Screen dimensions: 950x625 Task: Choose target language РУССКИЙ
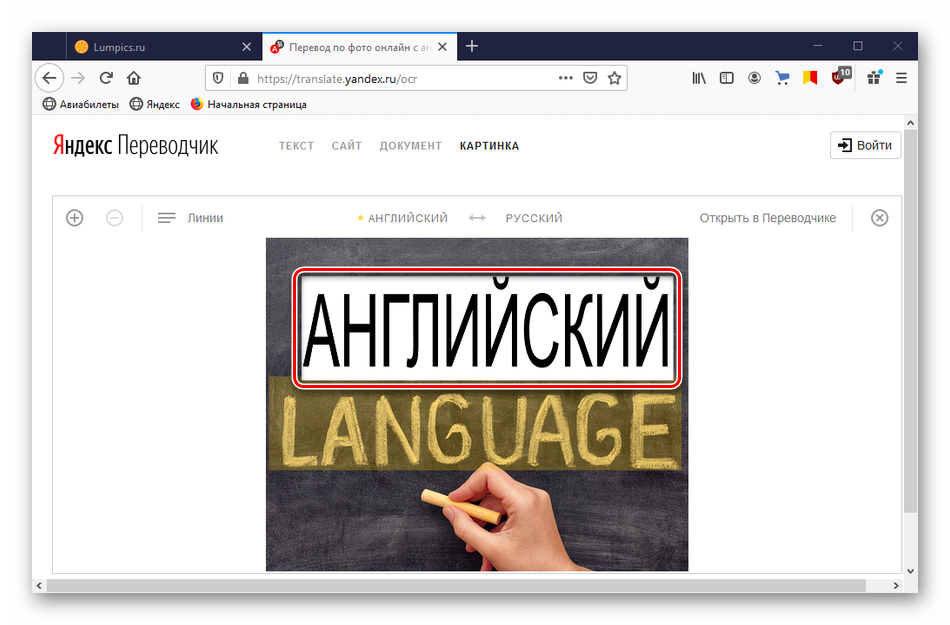point(534,218)
